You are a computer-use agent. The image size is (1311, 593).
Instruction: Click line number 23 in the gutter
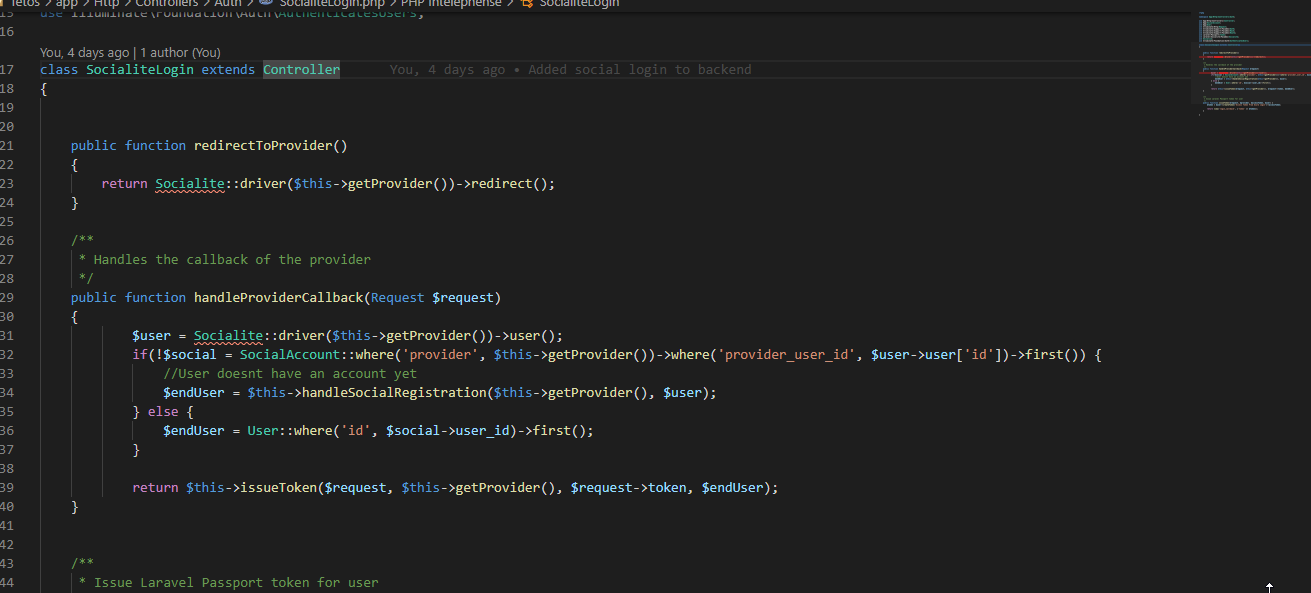point(7,184)
